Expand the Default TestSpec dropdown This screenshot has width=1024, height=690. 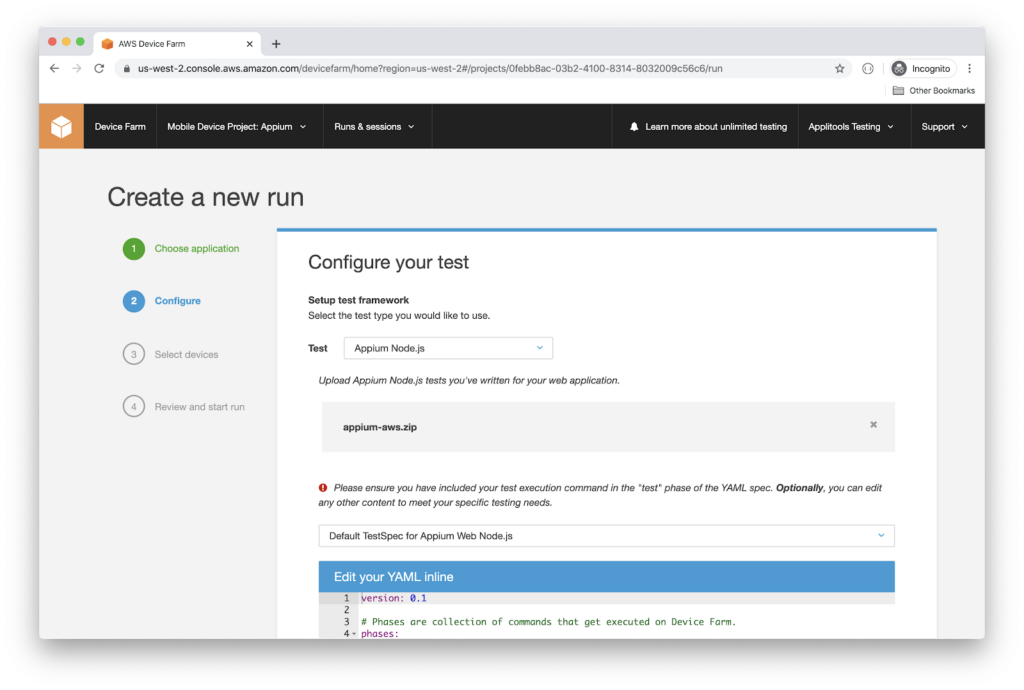tap(606, 536)
